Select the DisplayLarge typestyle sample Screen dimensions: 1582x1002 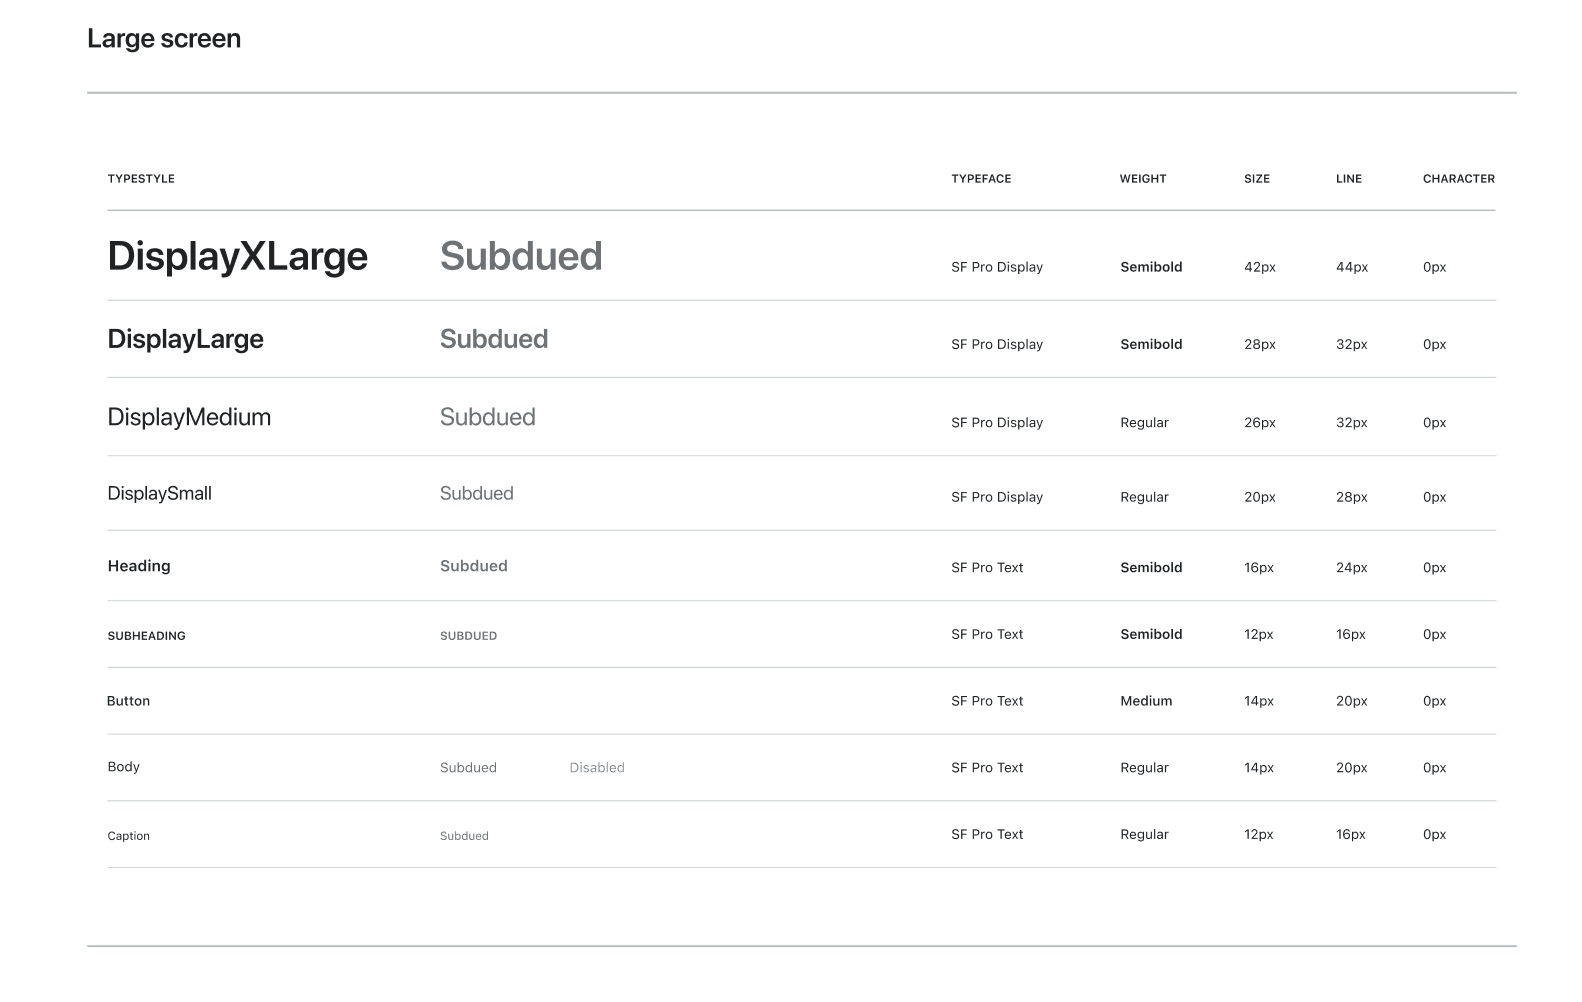pos(186,339)
